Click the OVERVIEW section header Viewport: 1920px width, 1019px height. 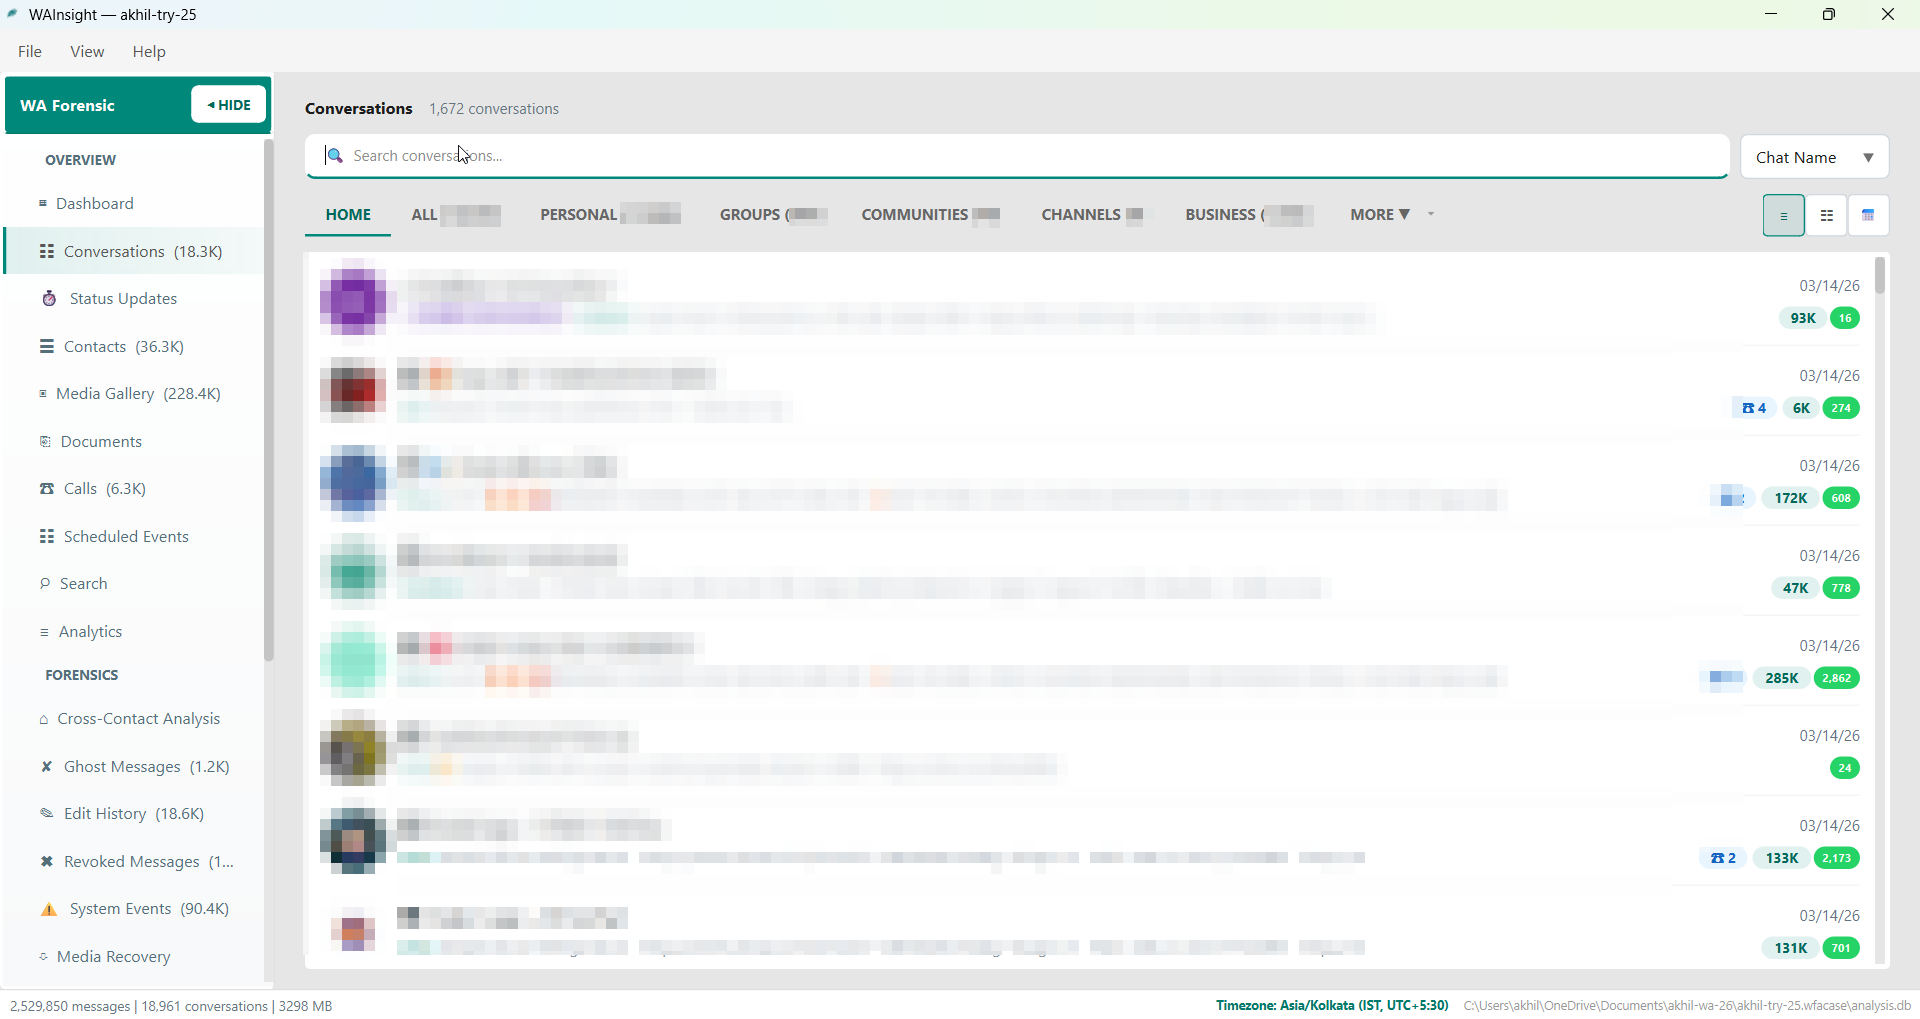coord(81,160)
